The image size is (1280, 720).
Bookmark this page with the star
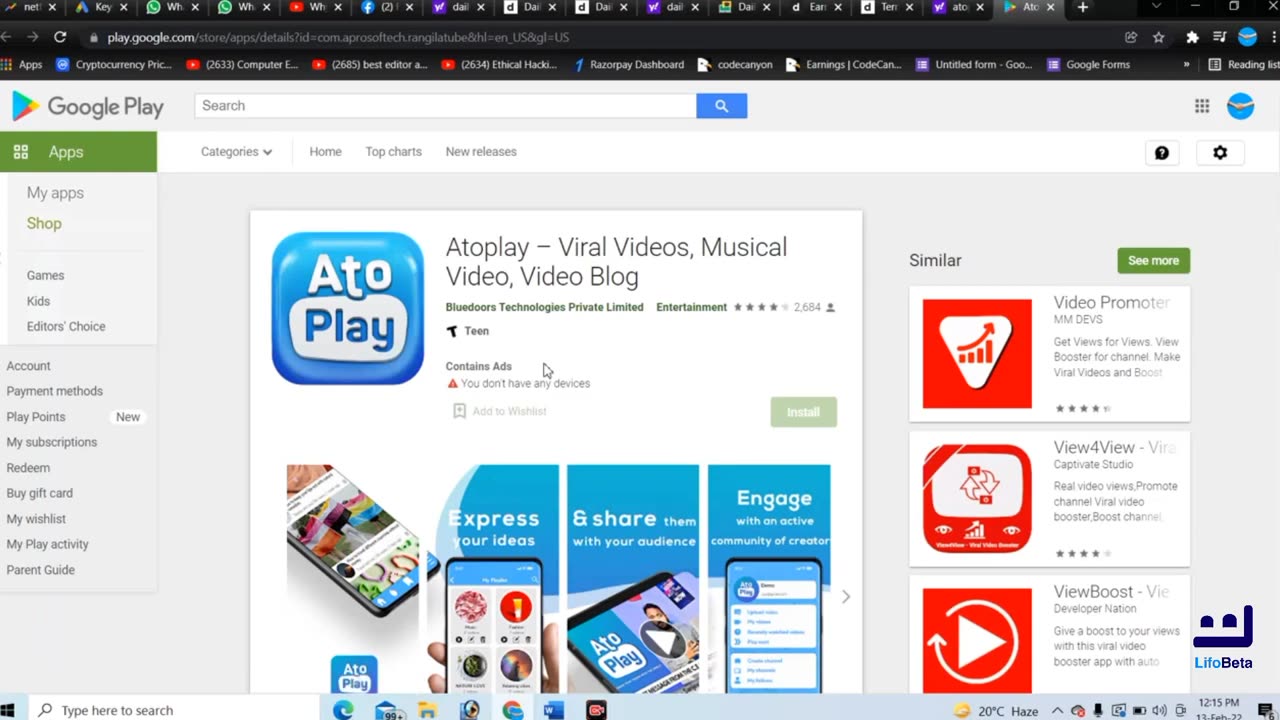[x=1159, y=37]
